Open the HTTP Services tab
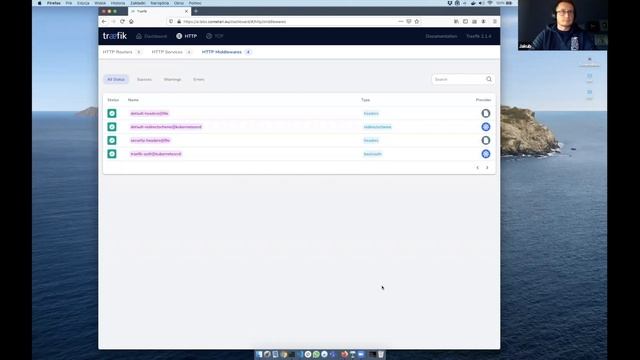The width and height of the screenshot is (640, 360). click(x=171, y=52)
